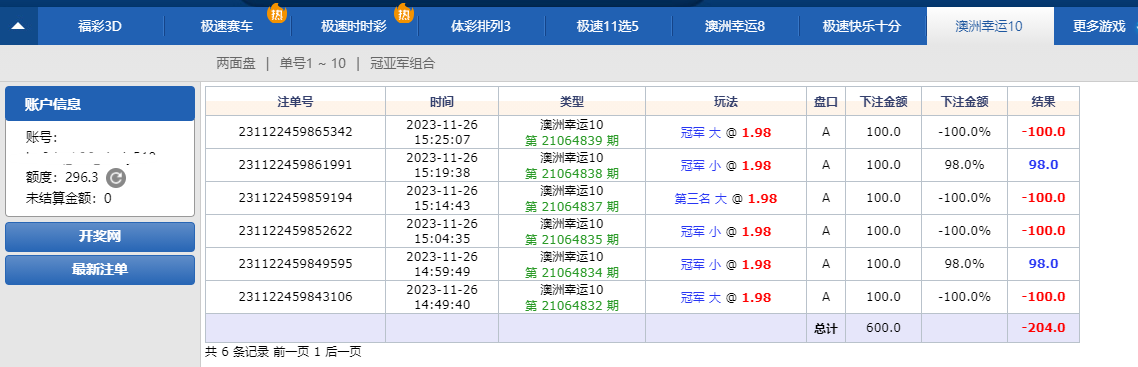Click draw period 第 21064839 期
The image size is (1138, 367).
tap(572, 140)
